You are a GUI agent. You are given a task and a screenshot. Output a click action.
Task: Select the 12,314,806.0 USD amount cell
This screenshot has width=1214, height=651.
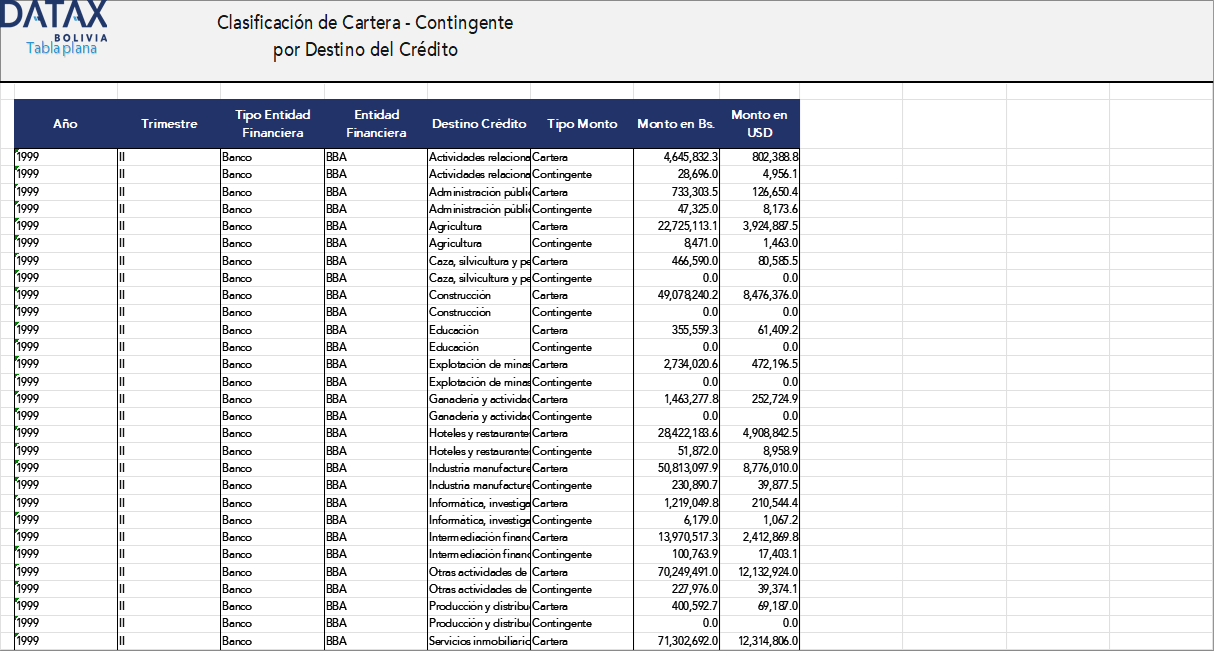pos(760,641)
